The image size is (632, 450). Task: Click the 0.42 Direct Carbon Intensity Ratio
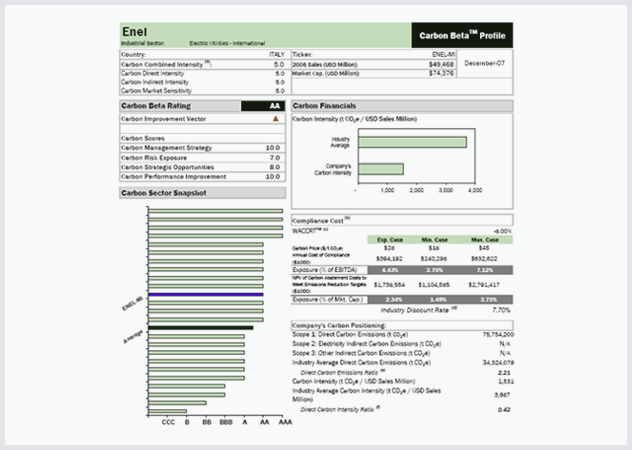tap(504, 410)
